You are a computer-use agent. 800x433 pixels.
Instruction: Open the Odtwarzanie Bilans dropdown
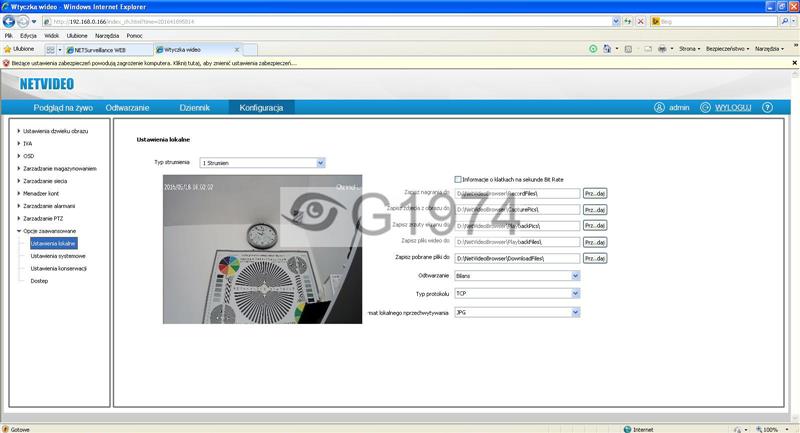point(517,276)
